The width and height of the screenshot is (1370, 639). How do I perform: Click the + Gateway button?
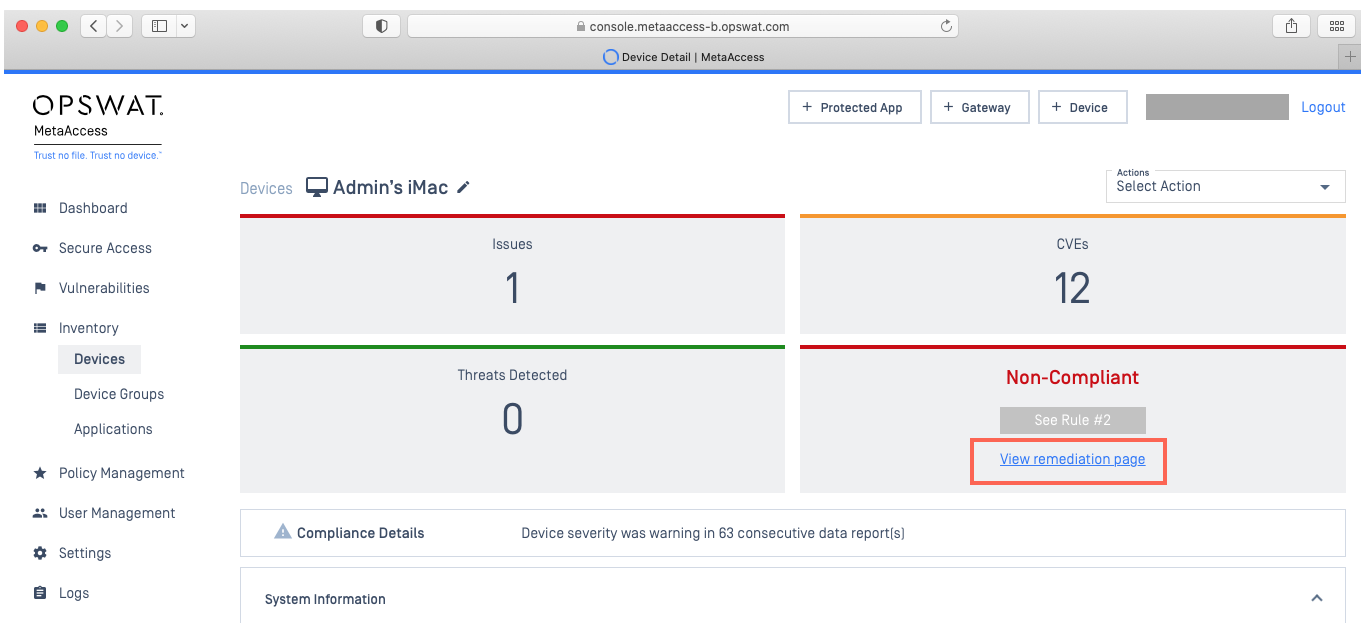pos(980,107)
